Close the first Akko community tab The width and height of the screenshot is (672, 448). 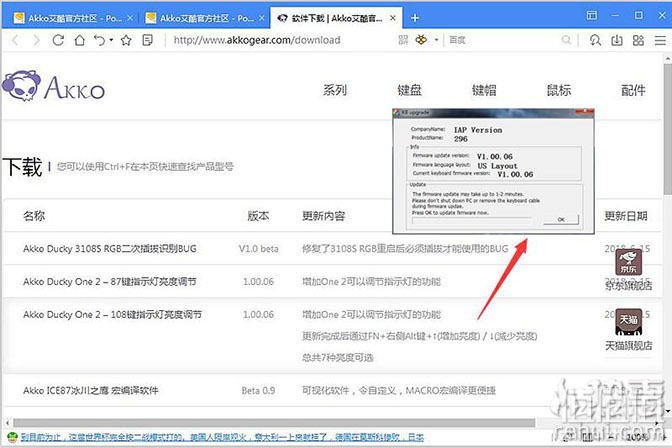click(130, 18)
